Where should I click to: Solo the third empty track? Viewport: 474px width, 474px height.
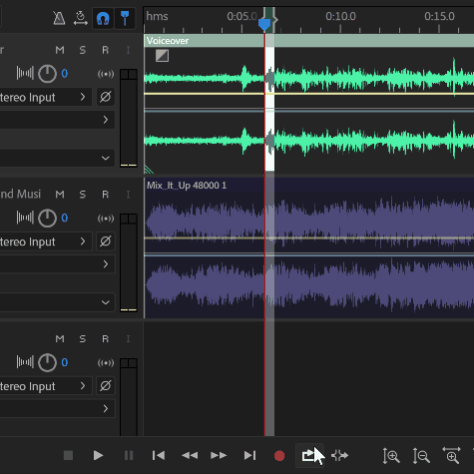click(83, 339)
